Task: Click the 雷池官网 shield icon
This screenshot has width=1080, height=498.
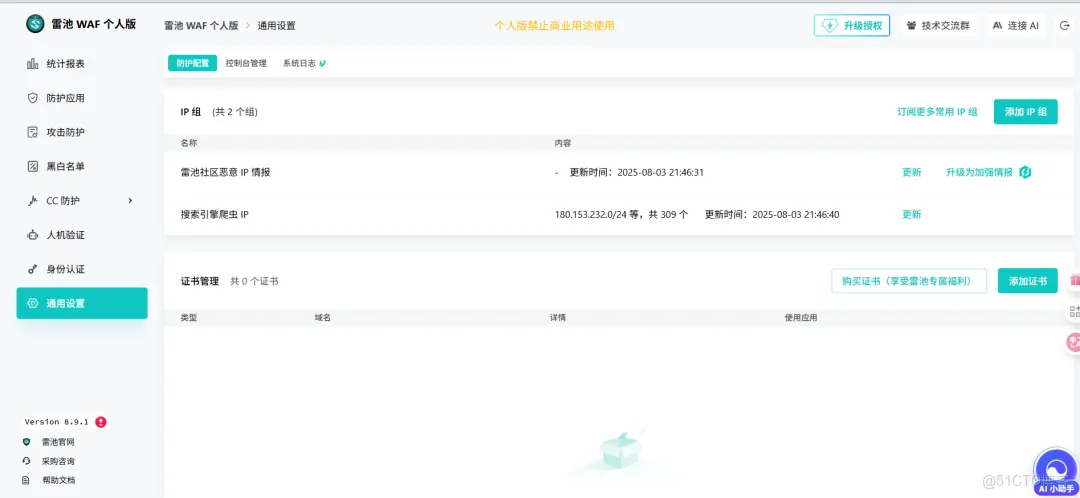Action: [x=26, y=442]
